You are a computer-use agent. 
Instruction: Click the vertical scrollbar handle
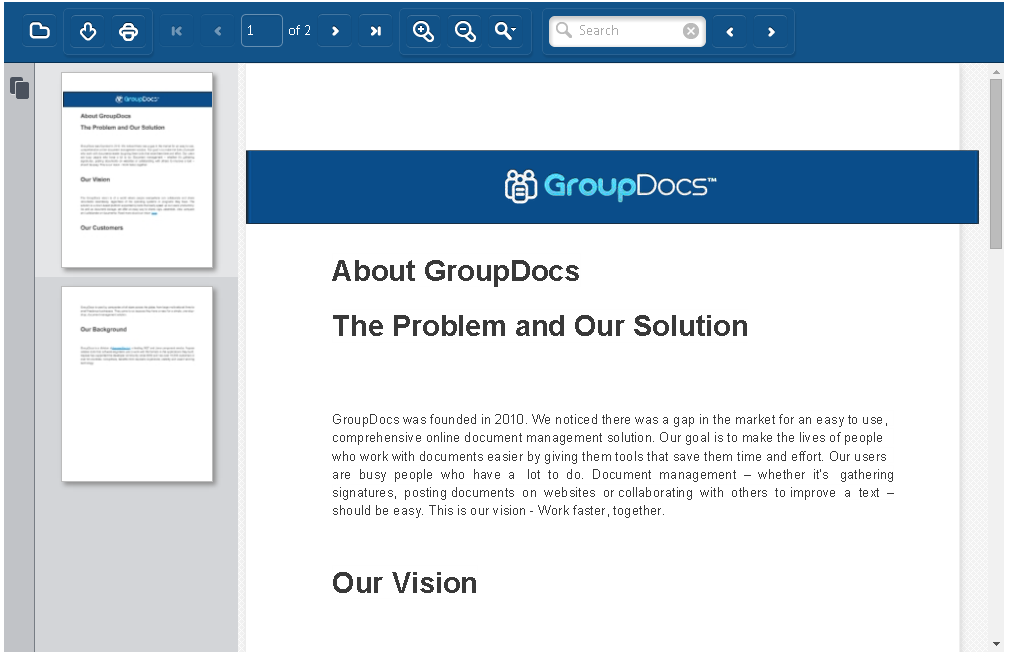tap(996, 163)
